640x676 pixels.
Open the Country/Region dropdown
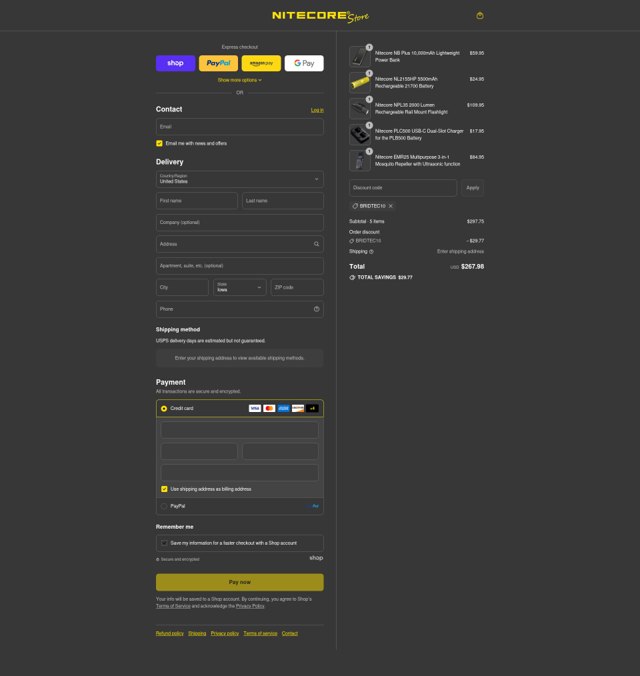click(x=240, y=179)
